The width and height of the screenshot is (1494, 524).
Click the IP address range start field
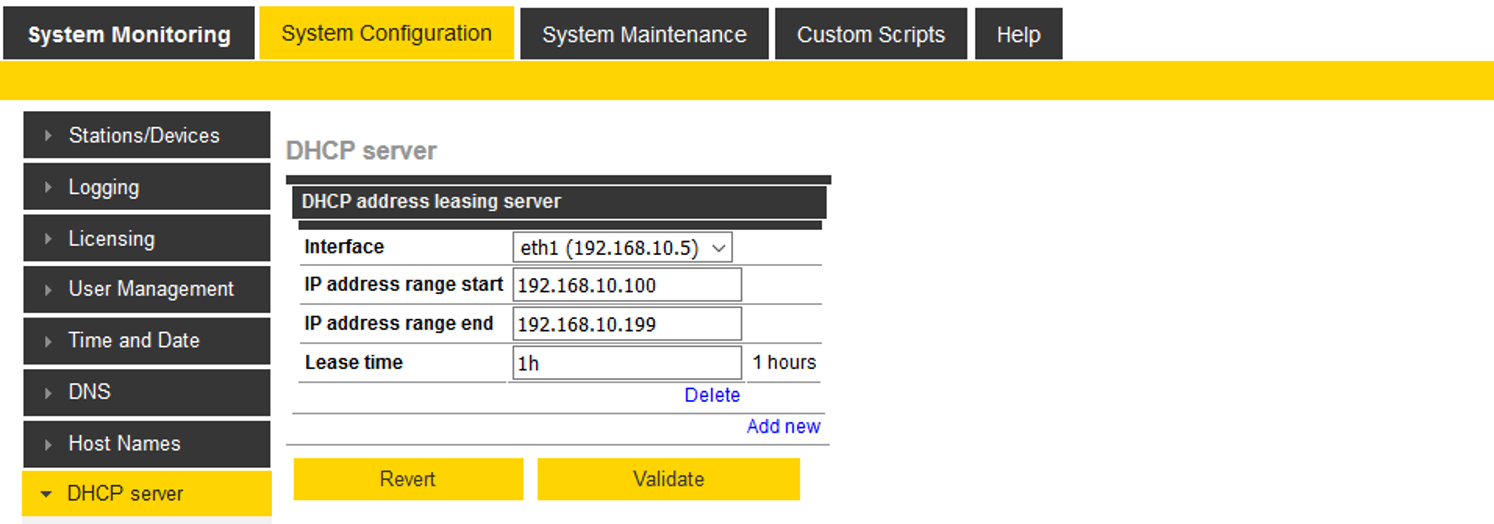point(627,285)
